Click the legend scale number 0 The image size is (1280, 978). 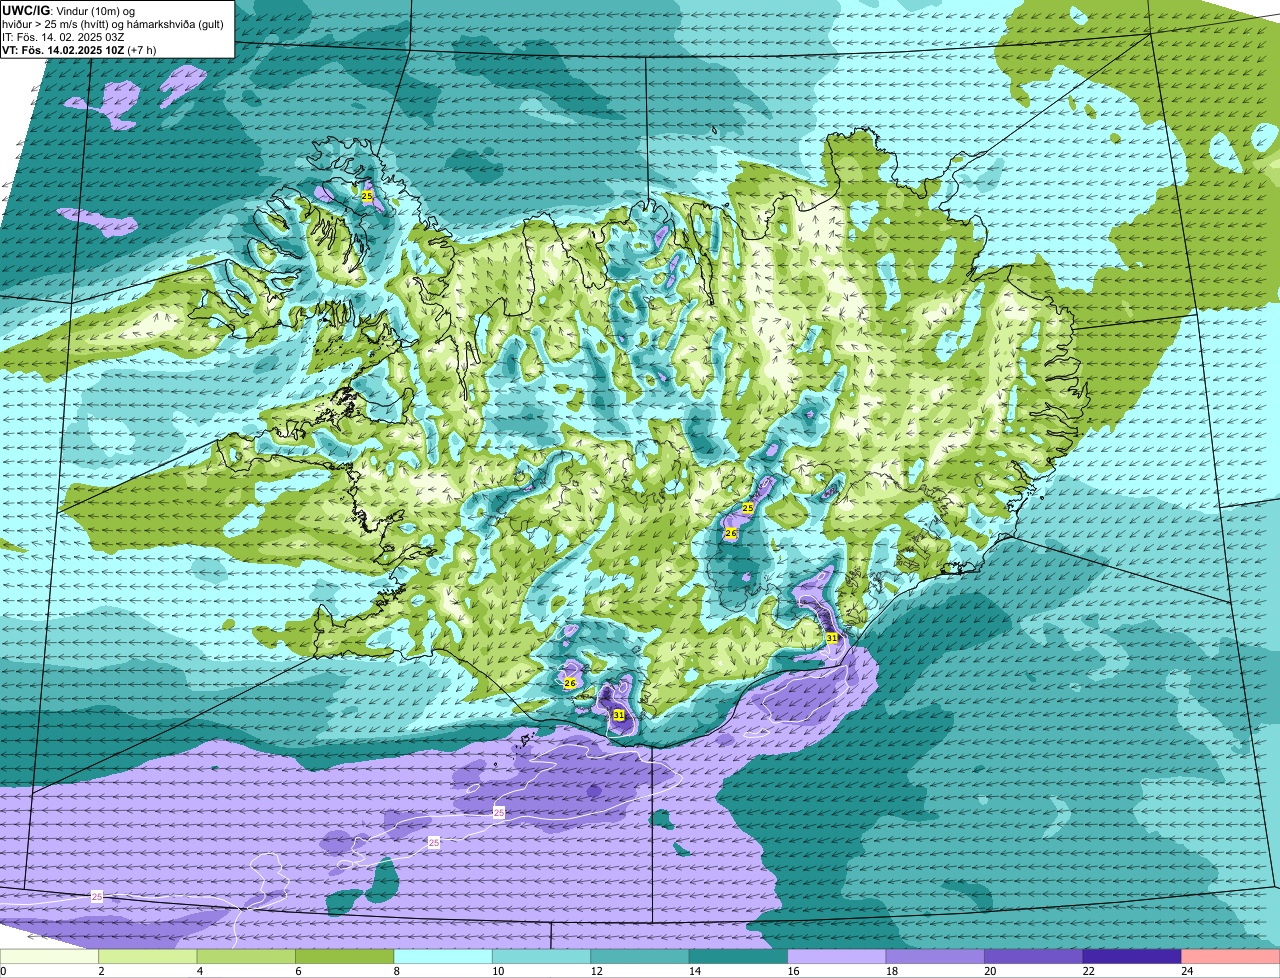(4, 971)
